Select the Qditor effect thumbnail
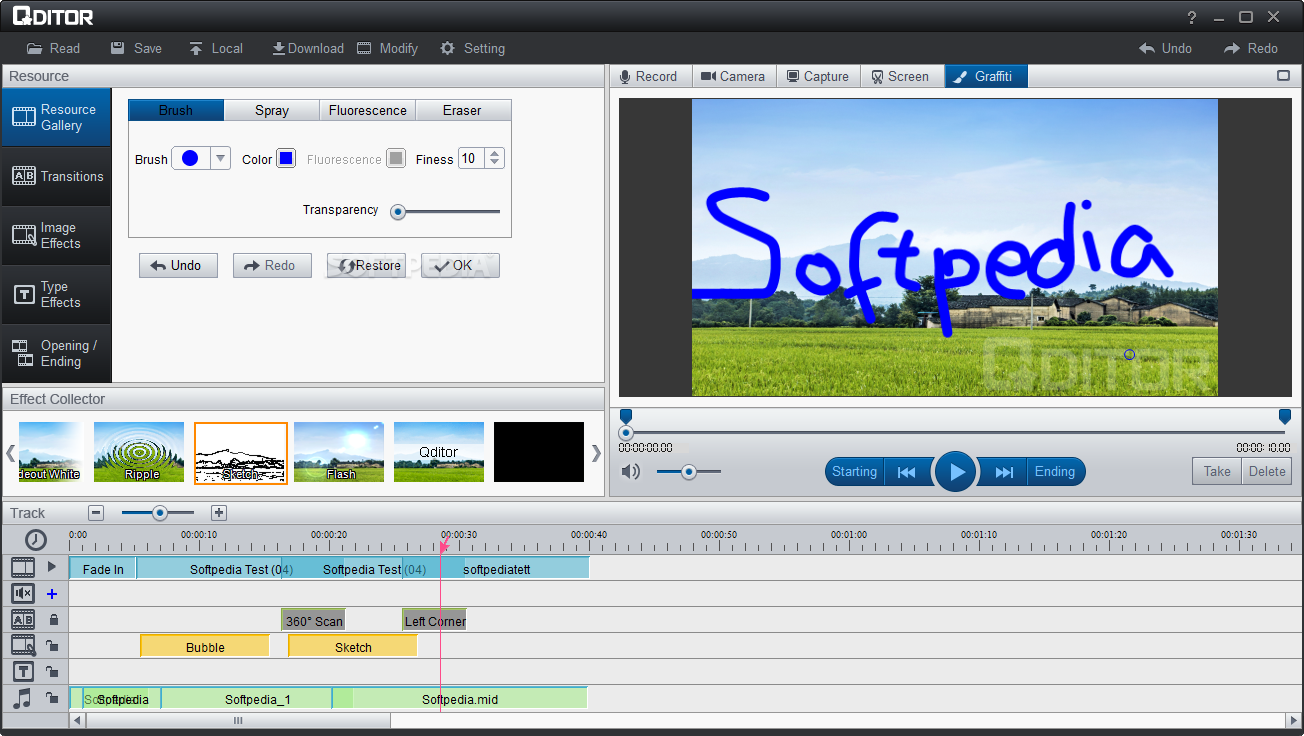 439,452
